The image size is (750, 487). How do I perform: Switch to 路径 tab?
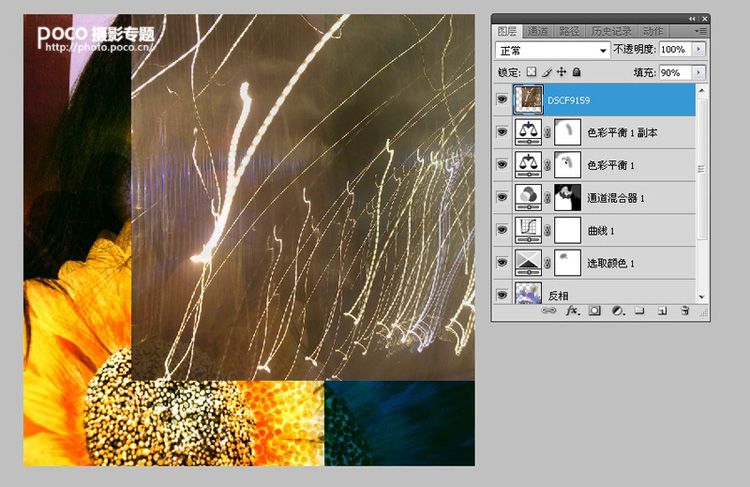click(569, 31)
